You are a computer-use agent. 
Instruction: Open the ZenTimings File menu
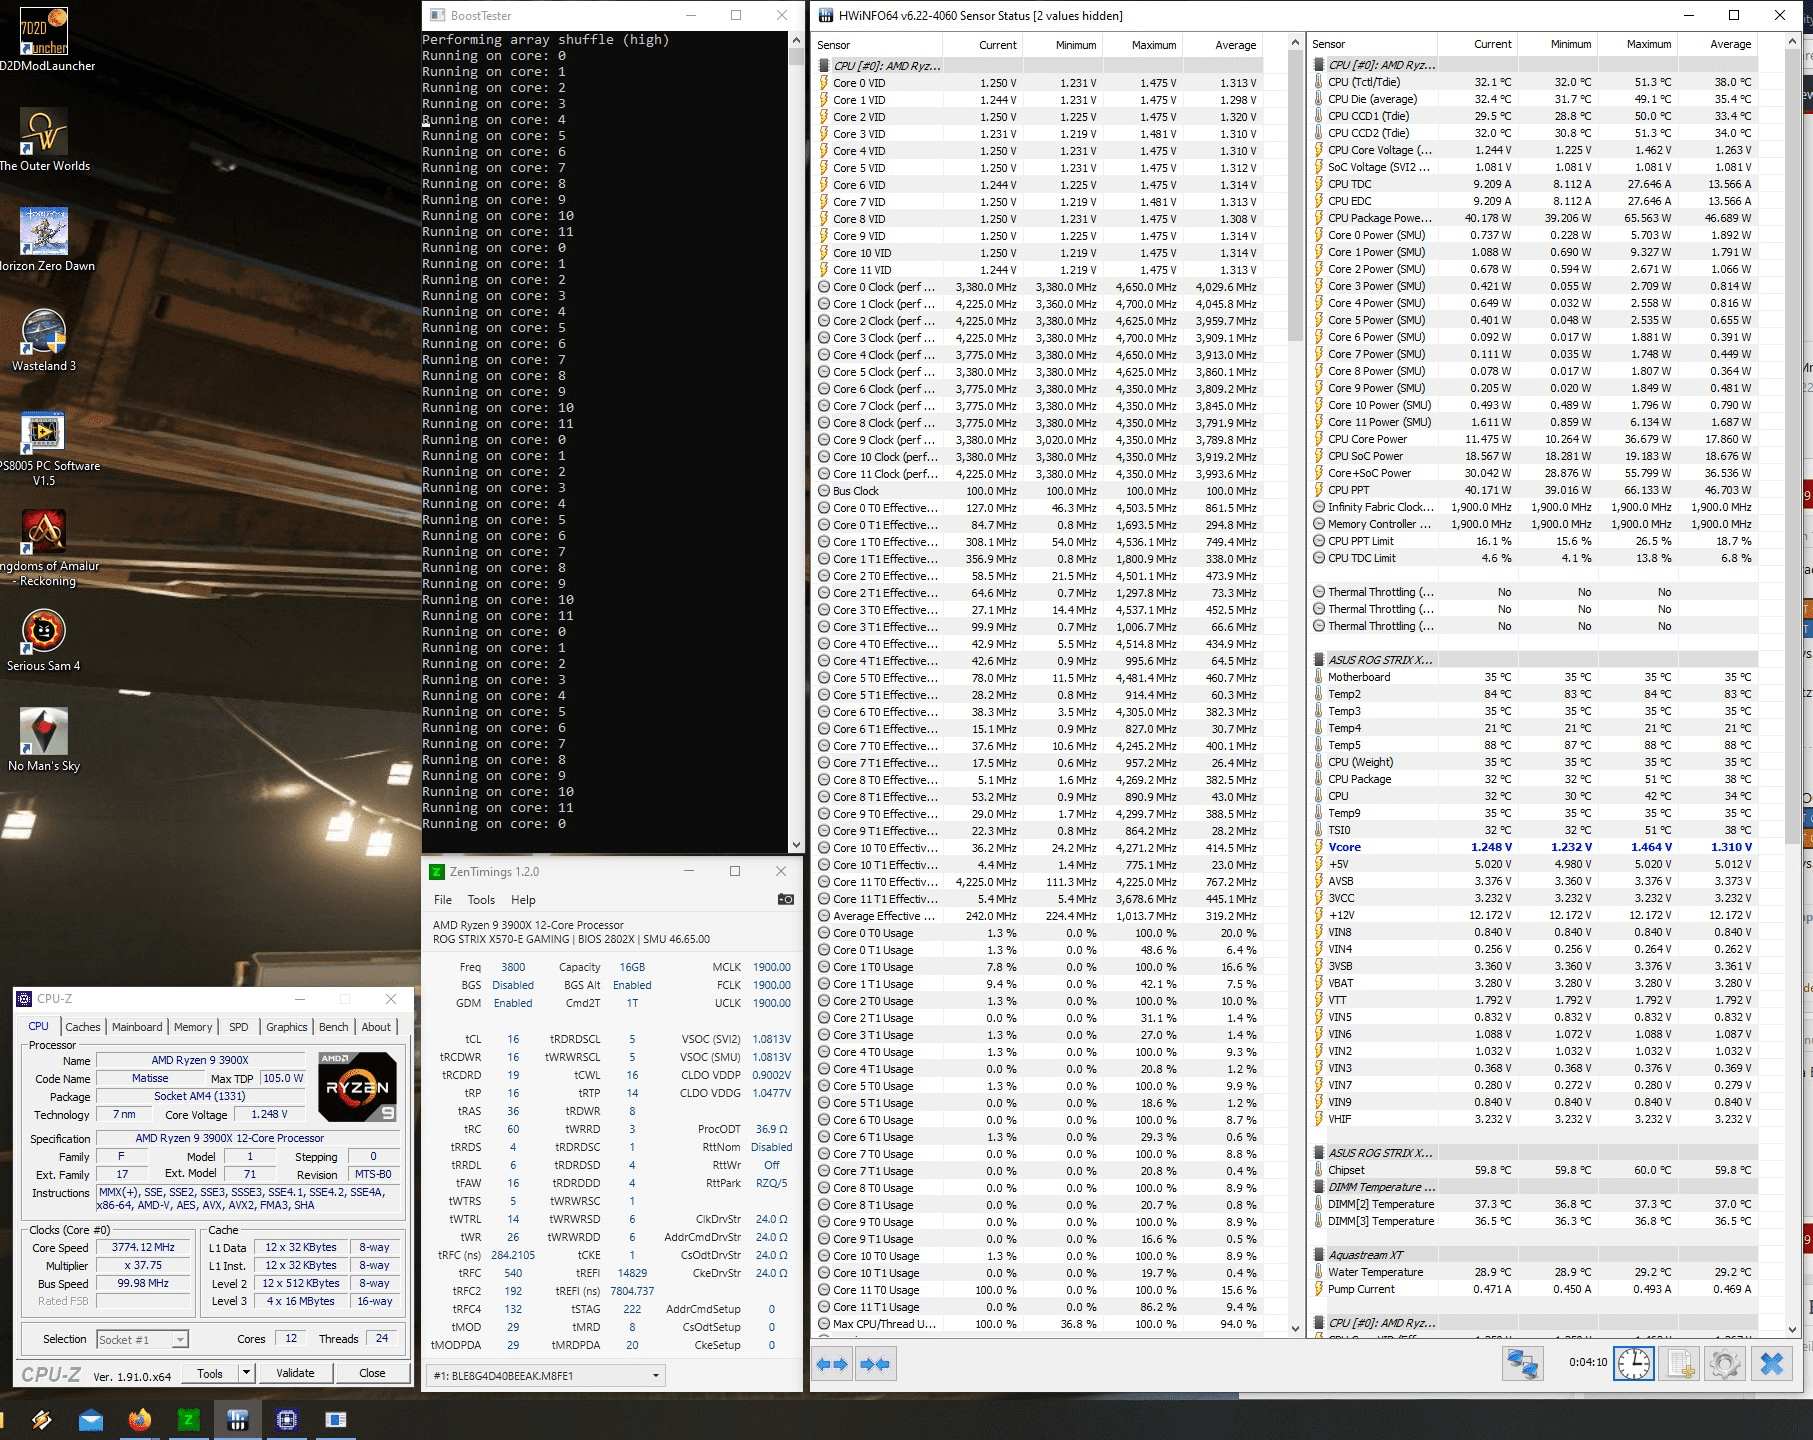(x=442, y=900)
